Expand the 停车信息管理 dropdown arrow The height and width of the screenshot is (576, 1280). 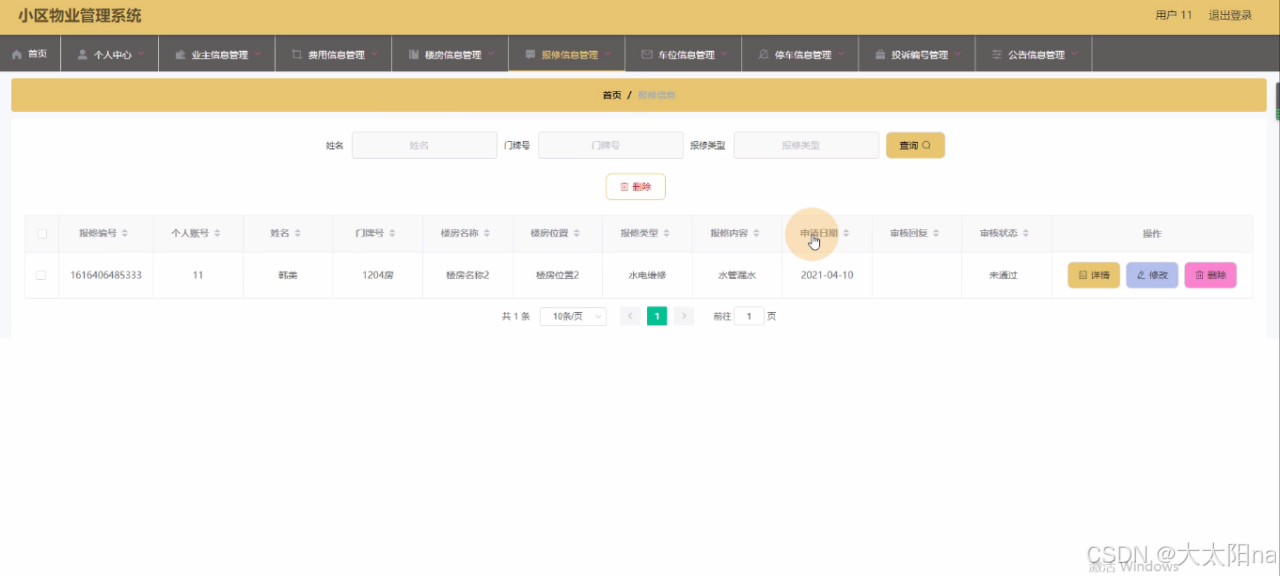pyautogui.click(x=841, y=54)
